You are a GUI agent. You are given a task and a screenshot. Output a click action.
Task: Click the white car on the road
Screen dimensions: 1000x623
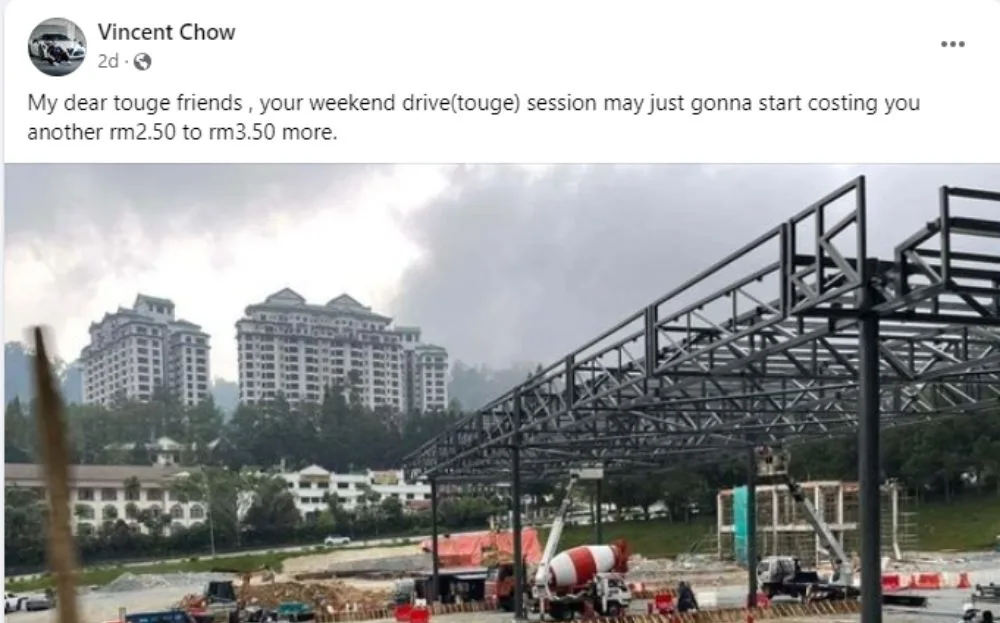tap(337, 541)
